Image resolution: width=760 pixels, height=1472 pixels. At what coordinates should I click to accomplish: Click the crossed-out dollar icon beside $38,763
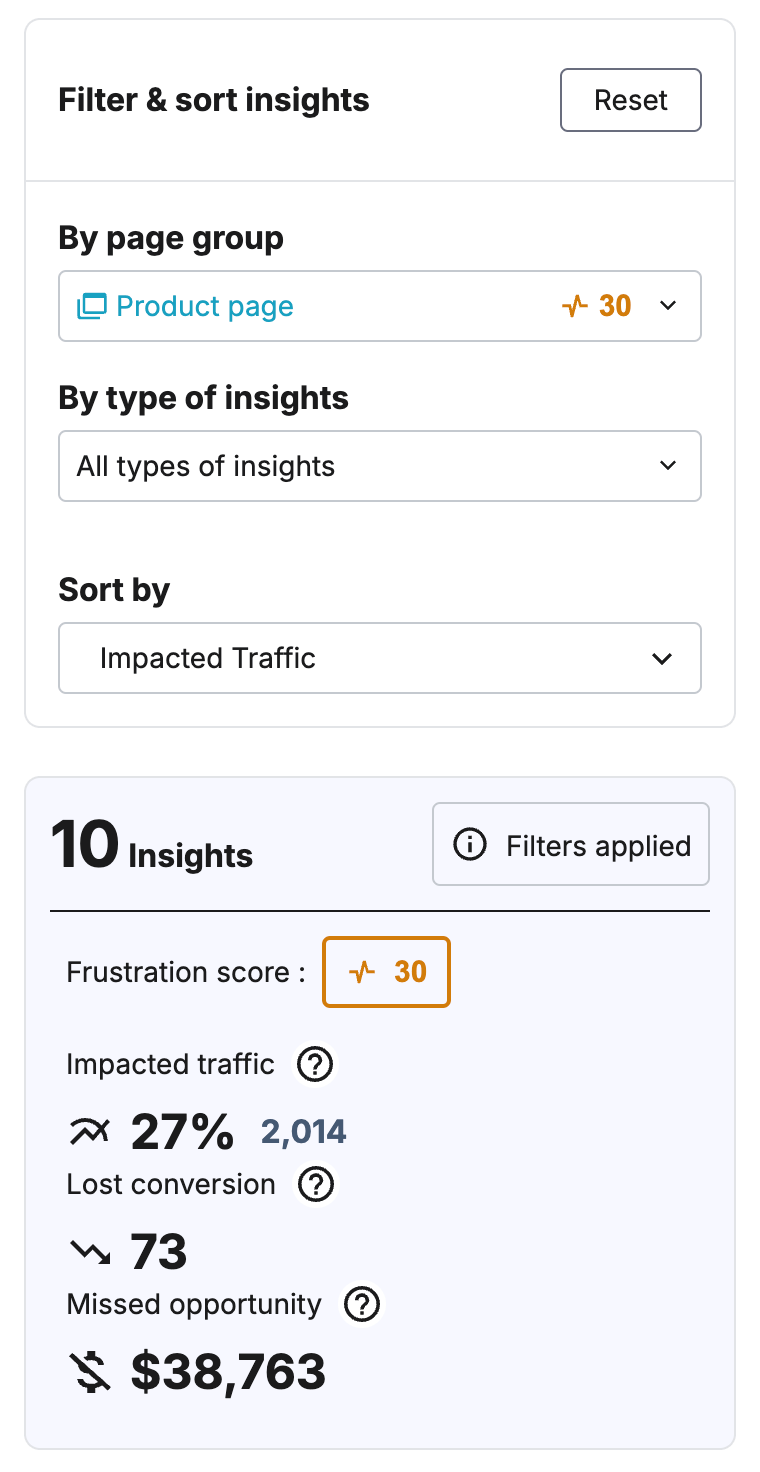(x=91, y=1371)
